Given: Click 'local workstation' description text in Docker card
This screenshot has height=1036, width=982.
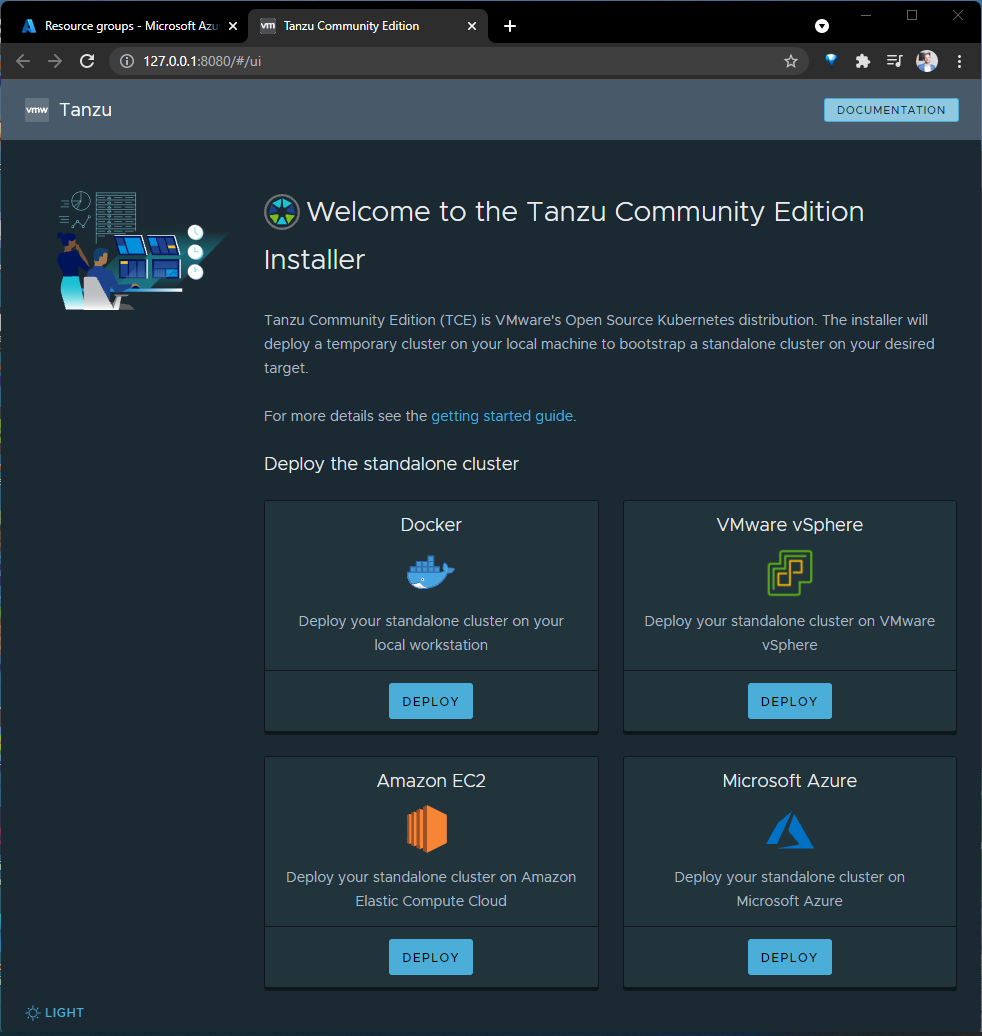Looking at the screenshot, I should (x=431, y=645).
